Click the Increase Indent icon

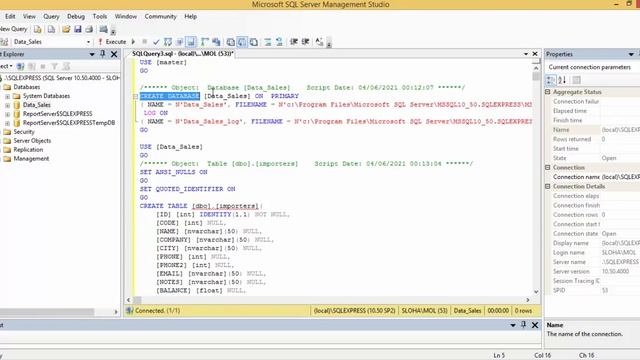pyautogui.click(x=305, y=42)
